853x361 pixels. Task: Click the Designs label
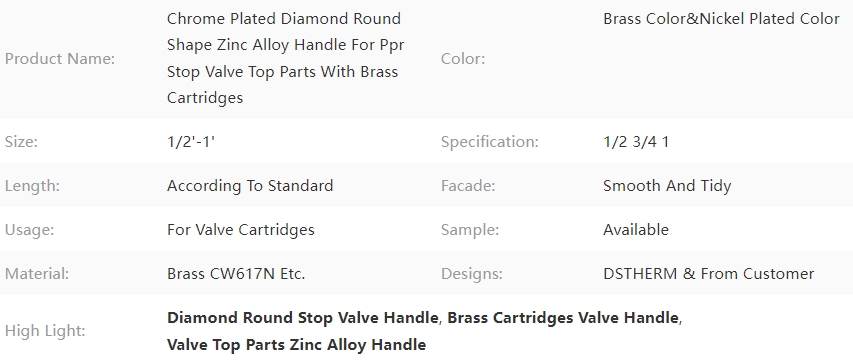coord(472,274)
